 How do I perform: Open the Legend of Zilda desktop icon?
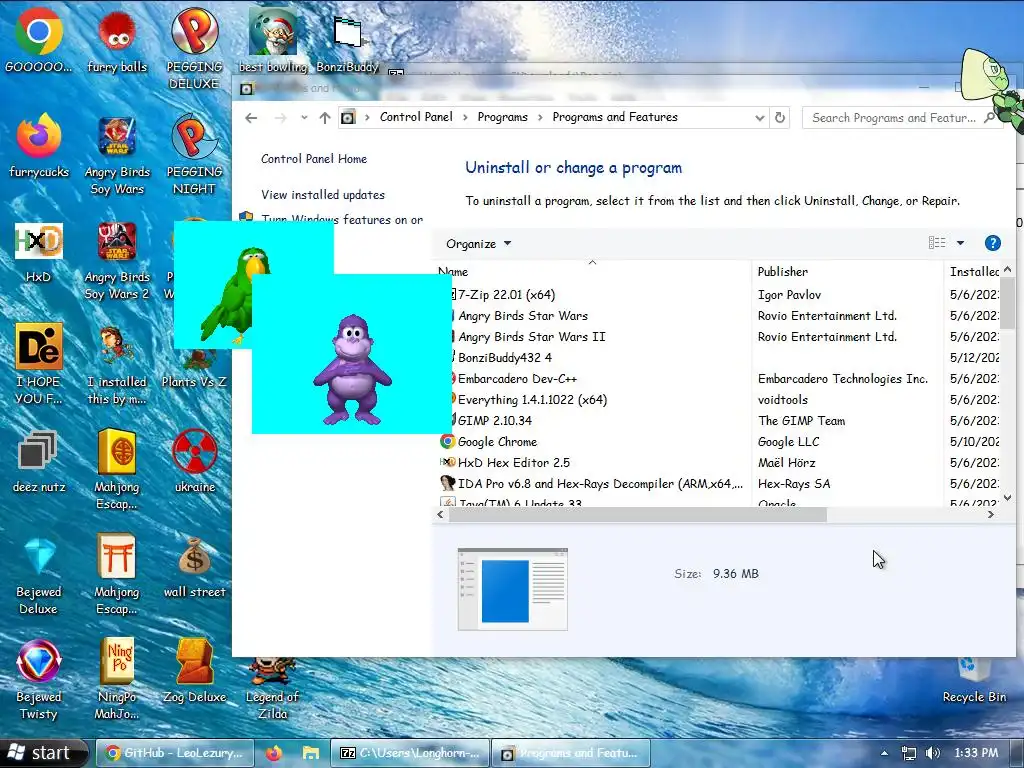[x=273, y=687]
